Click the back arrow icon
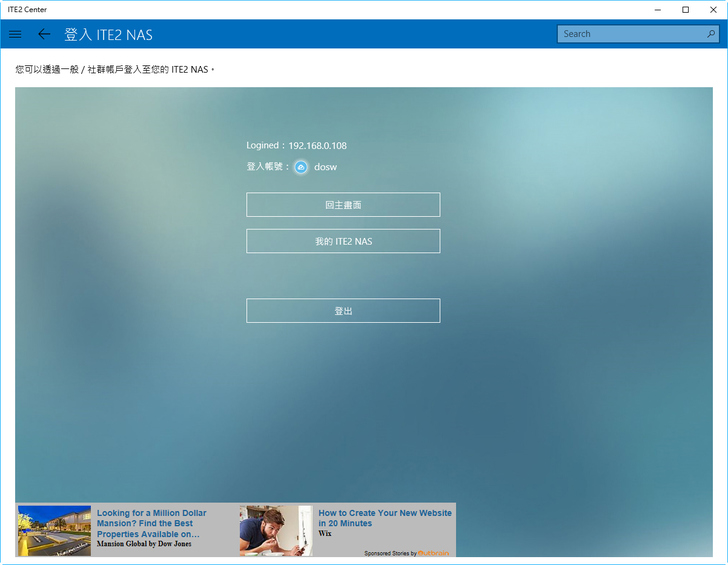The image size is (728, 565). tap(43, 34)
